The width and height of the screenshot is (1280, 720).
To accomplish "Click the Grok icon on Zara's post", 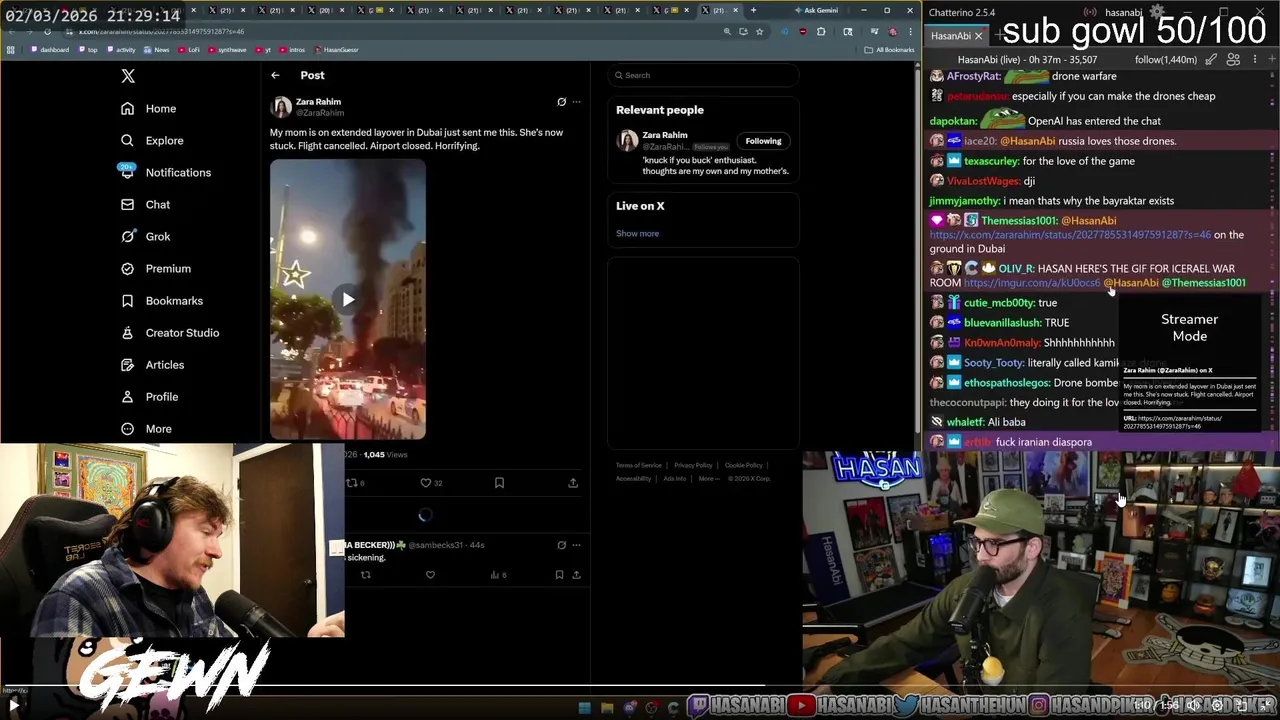I will (561, 102).
